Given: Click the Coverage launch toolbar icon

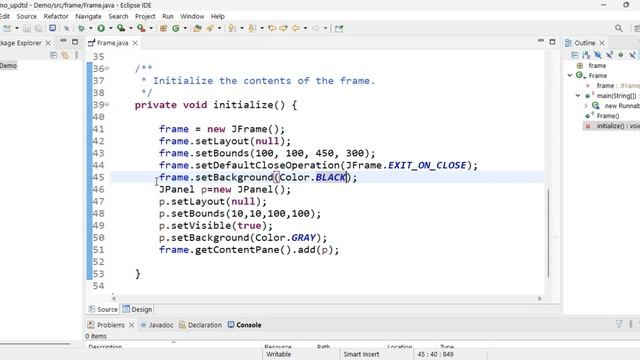Looking at the screenshot, I should tap(121, 28).
